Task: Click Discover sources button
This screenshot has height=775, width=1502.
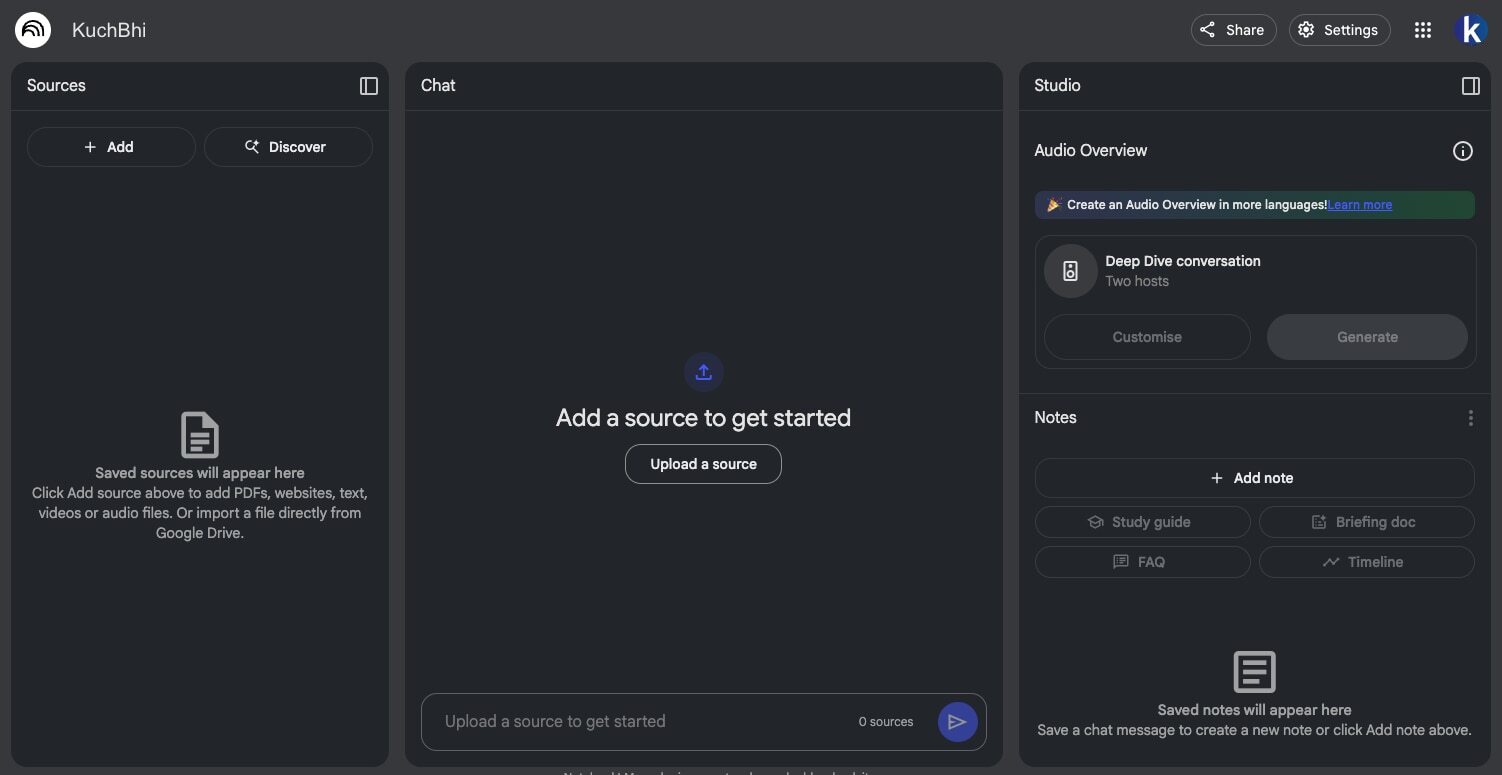Action: [x=288, y=147]
